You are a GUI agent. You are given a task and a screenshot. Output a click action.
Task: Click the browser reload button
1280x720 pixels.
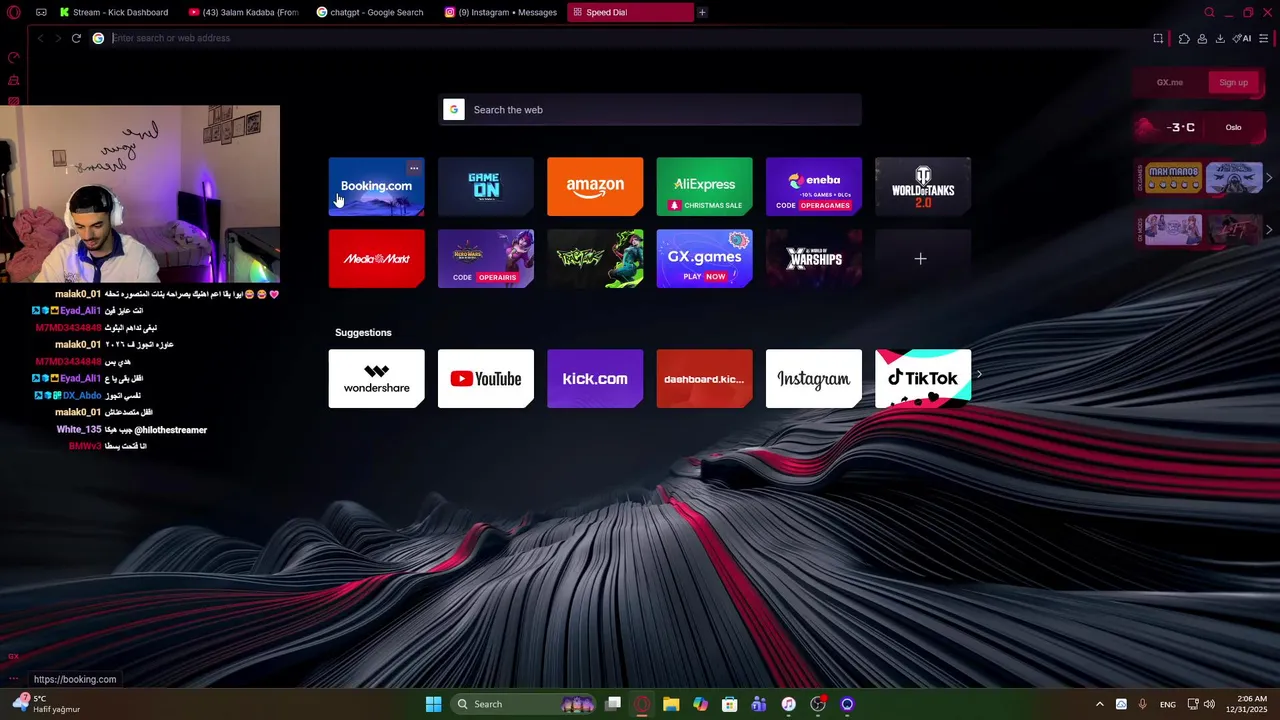coord(76,38)
